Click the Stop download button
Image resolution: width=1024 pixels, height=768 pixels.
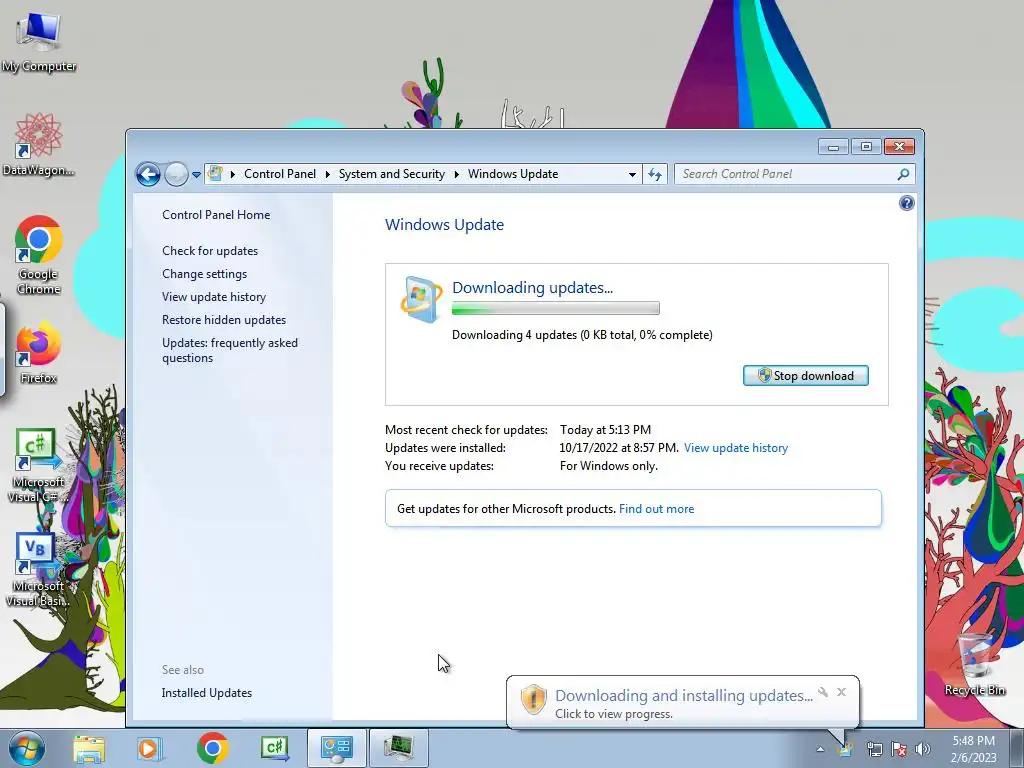[x=806, y=376]
